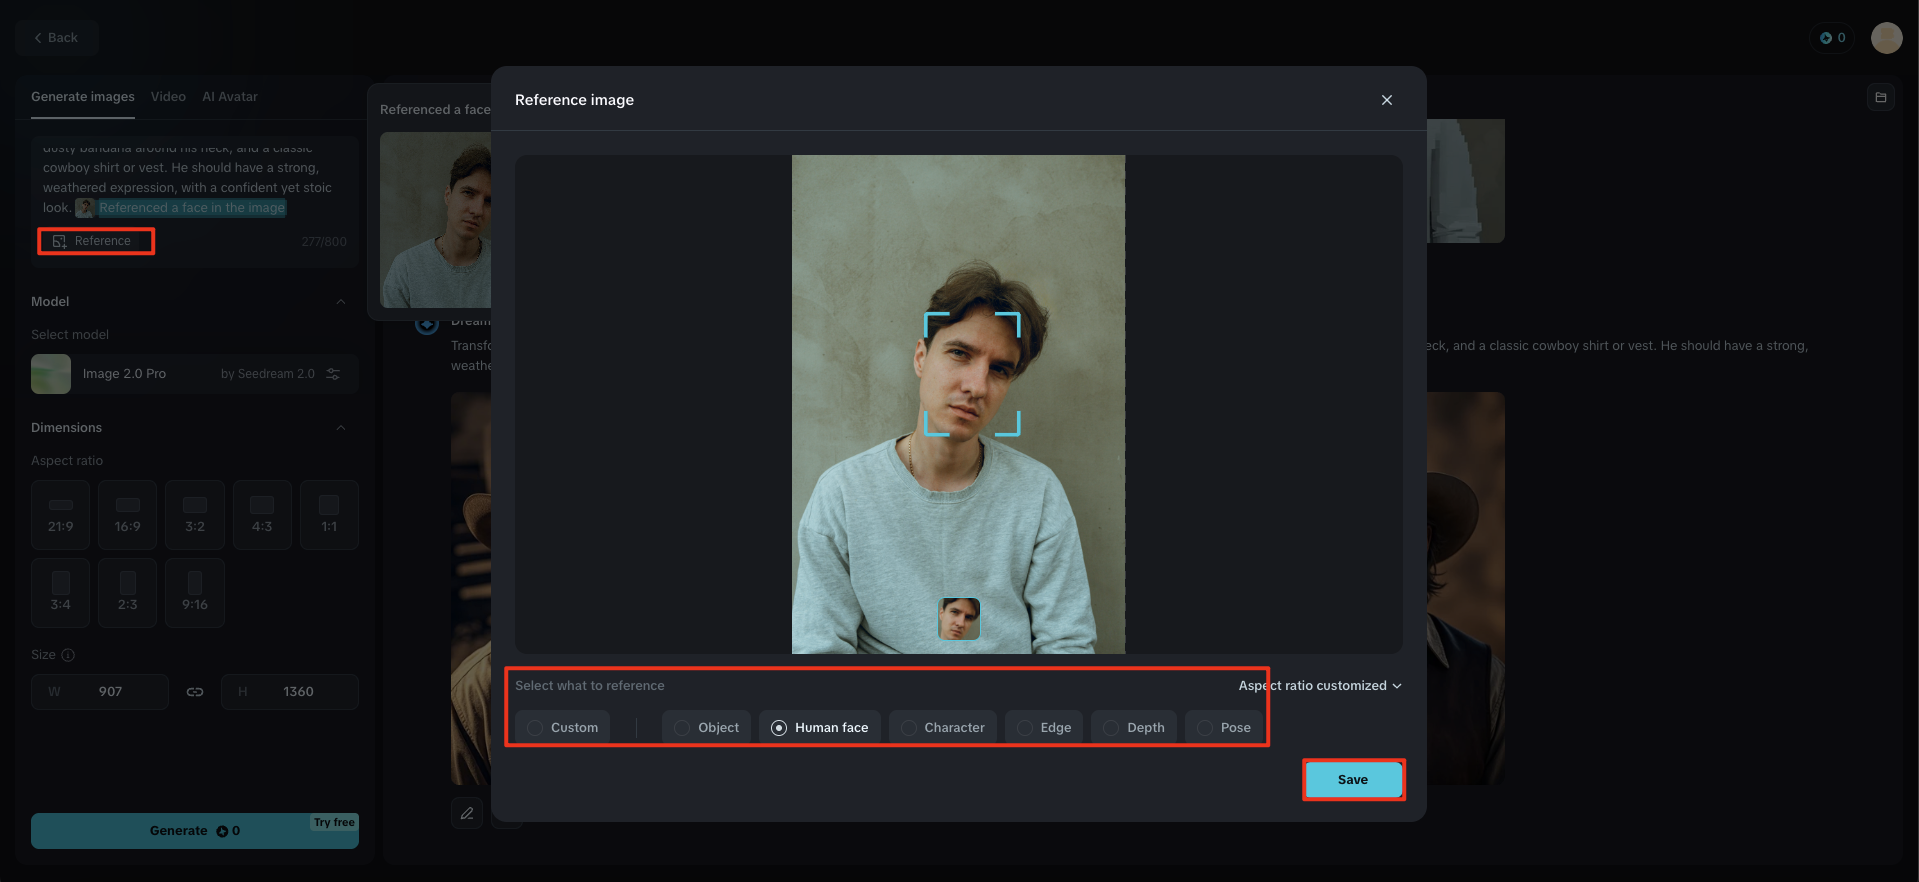Switch to the AI Avatar tab

click(230, 97)
